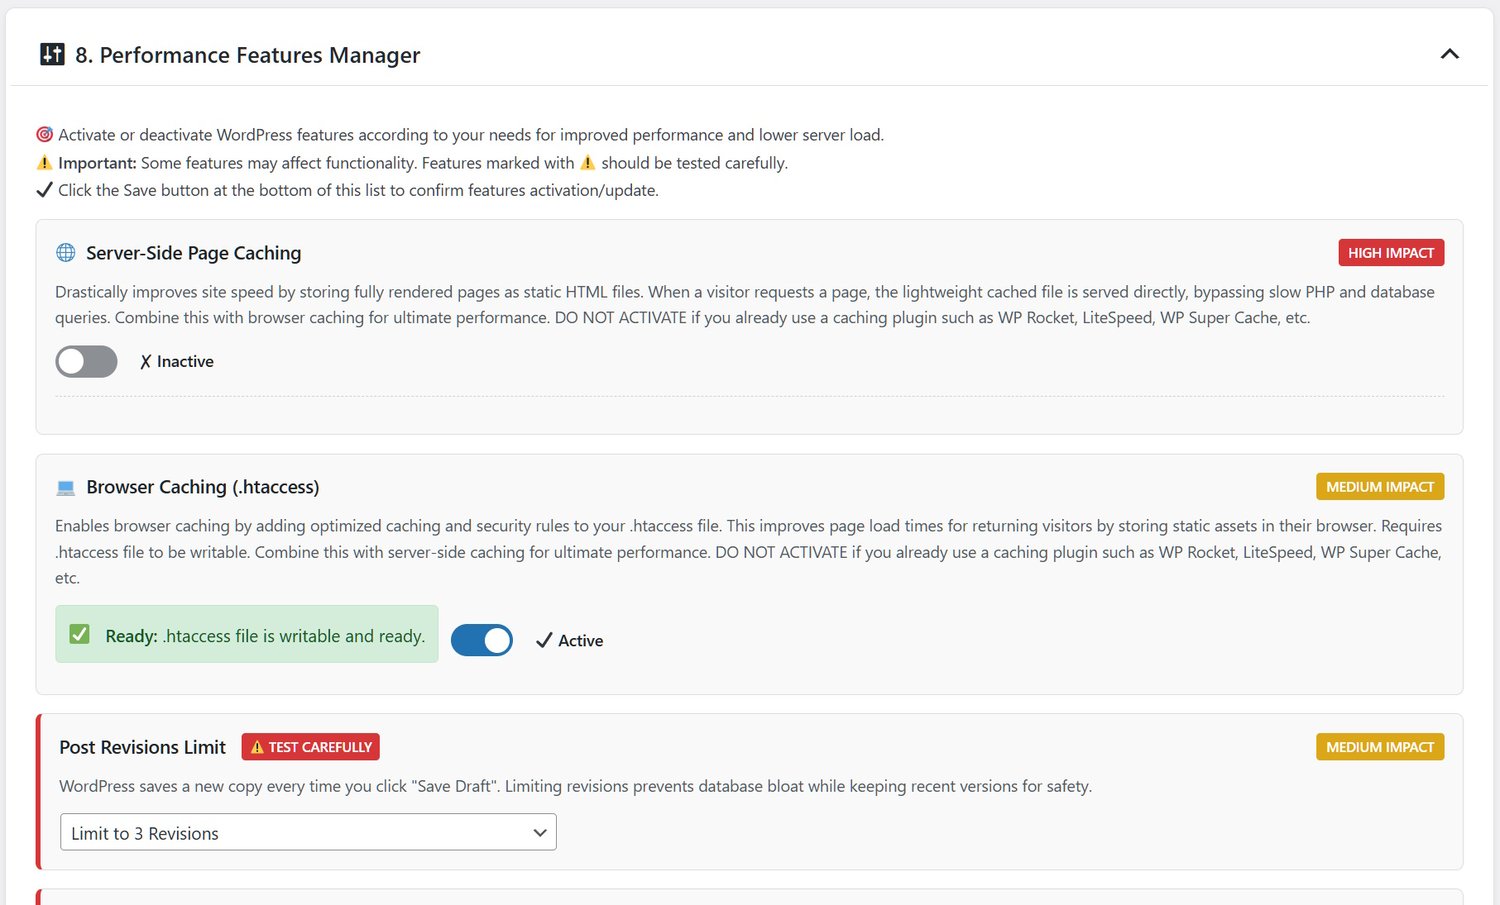Click the MEDIUM IMPACT badge on Post Revisions
1500x905 pixels.
[1380, 747]
